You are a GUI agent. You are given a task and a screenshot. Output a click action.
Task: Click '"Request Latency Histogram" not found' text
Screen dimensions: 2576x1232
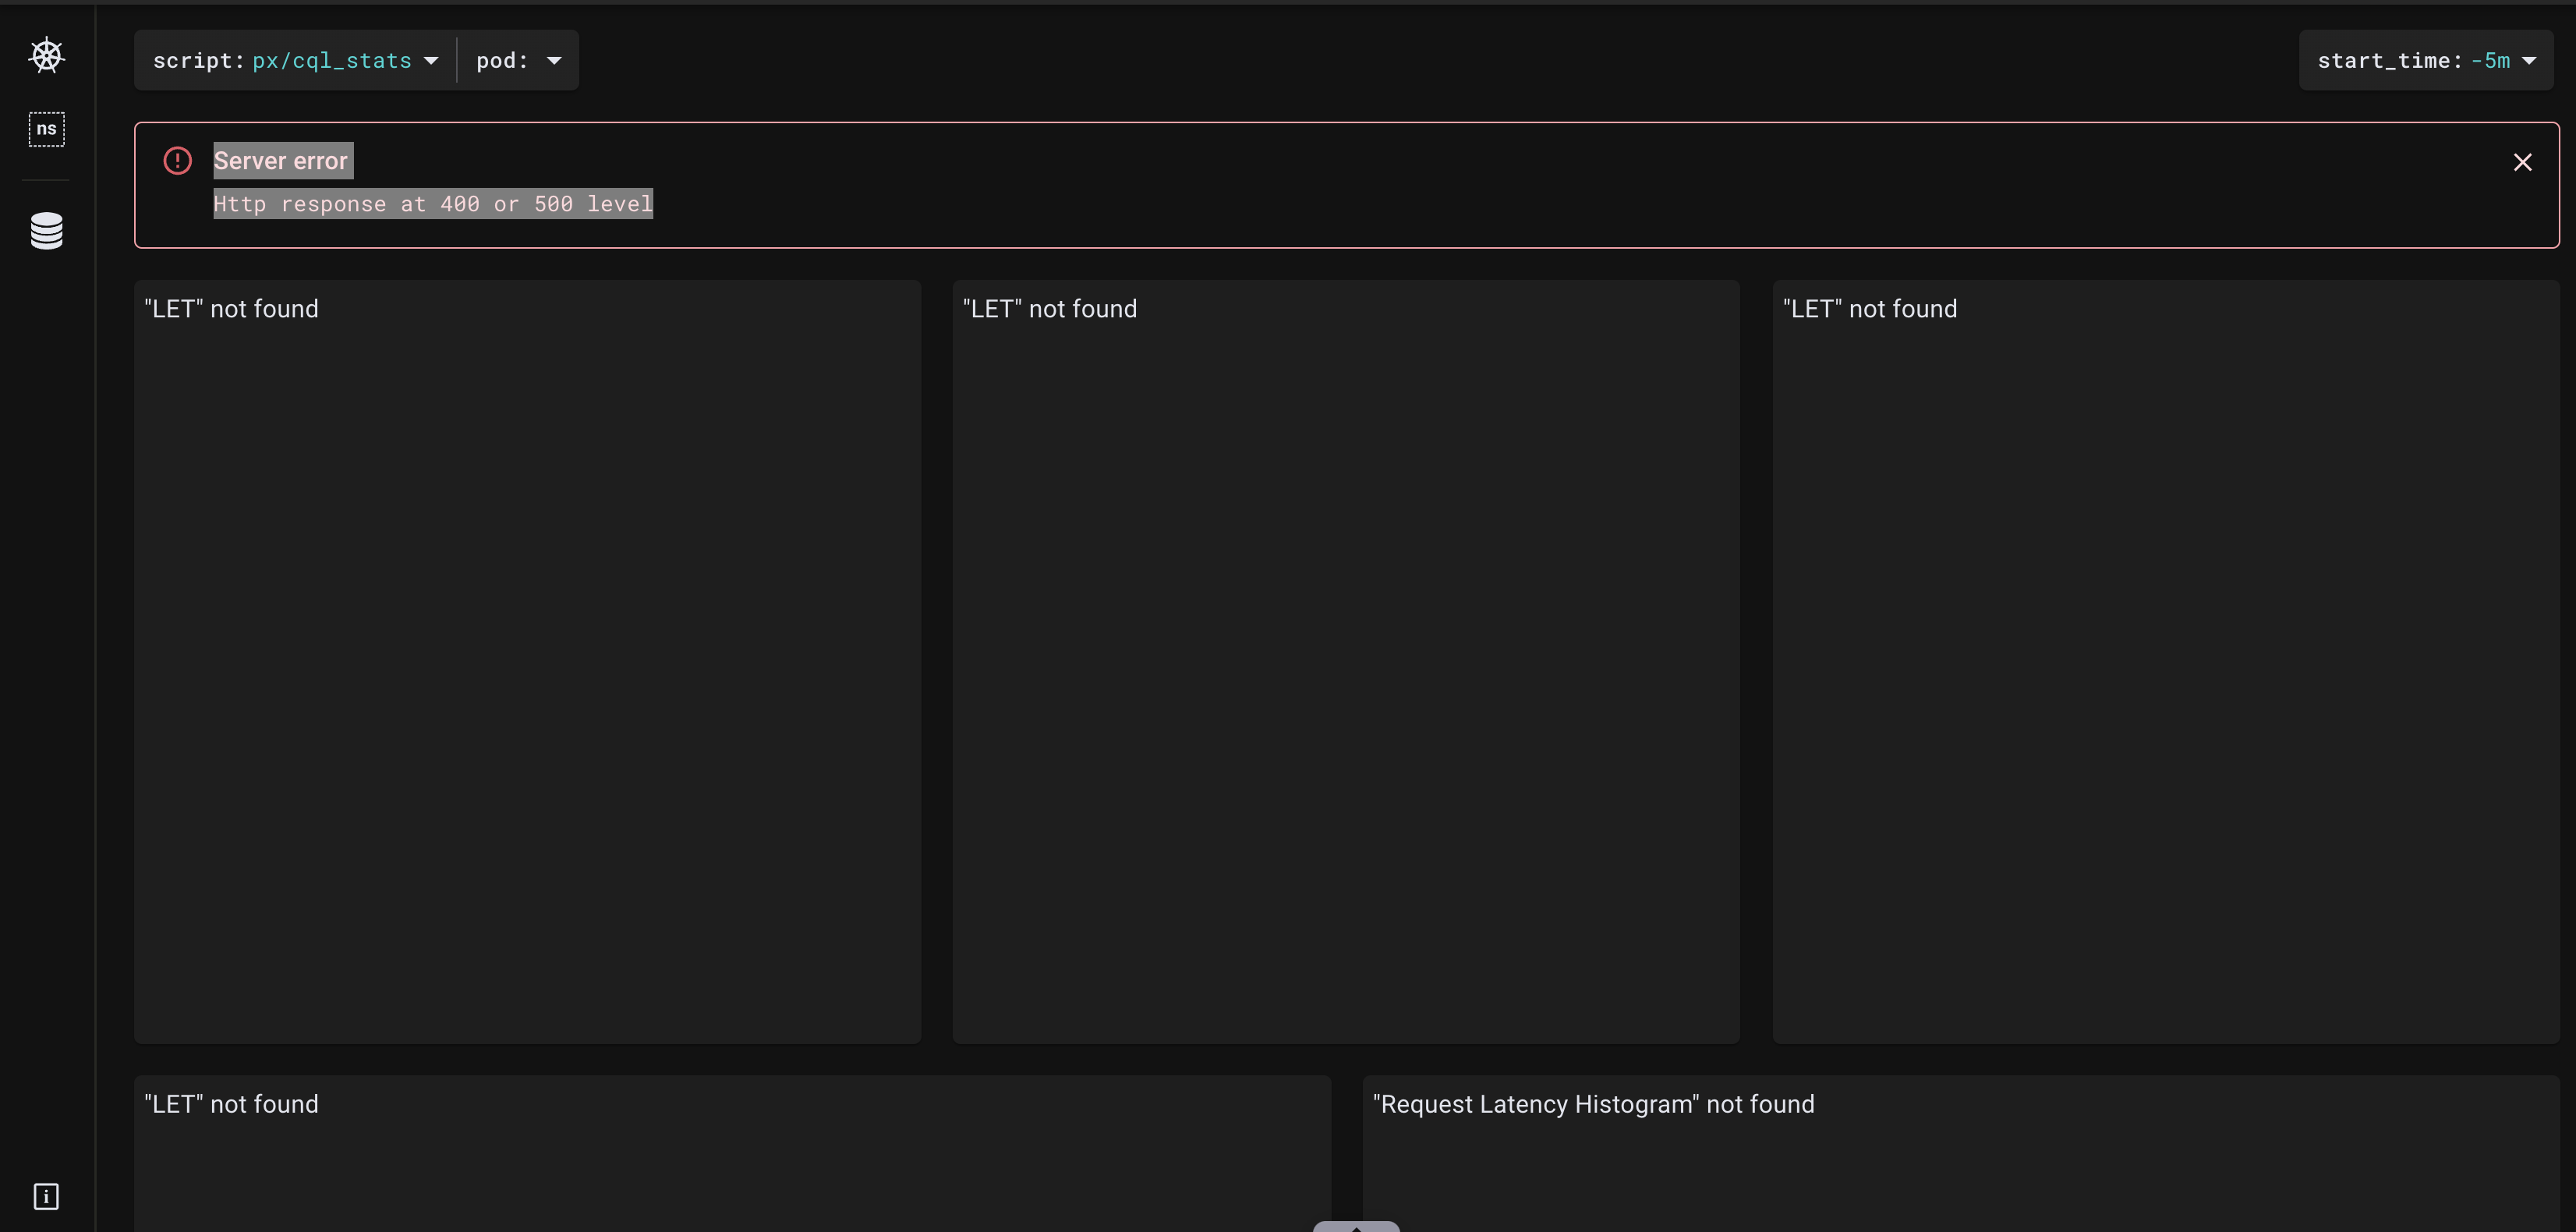tap(1593, 1104)
